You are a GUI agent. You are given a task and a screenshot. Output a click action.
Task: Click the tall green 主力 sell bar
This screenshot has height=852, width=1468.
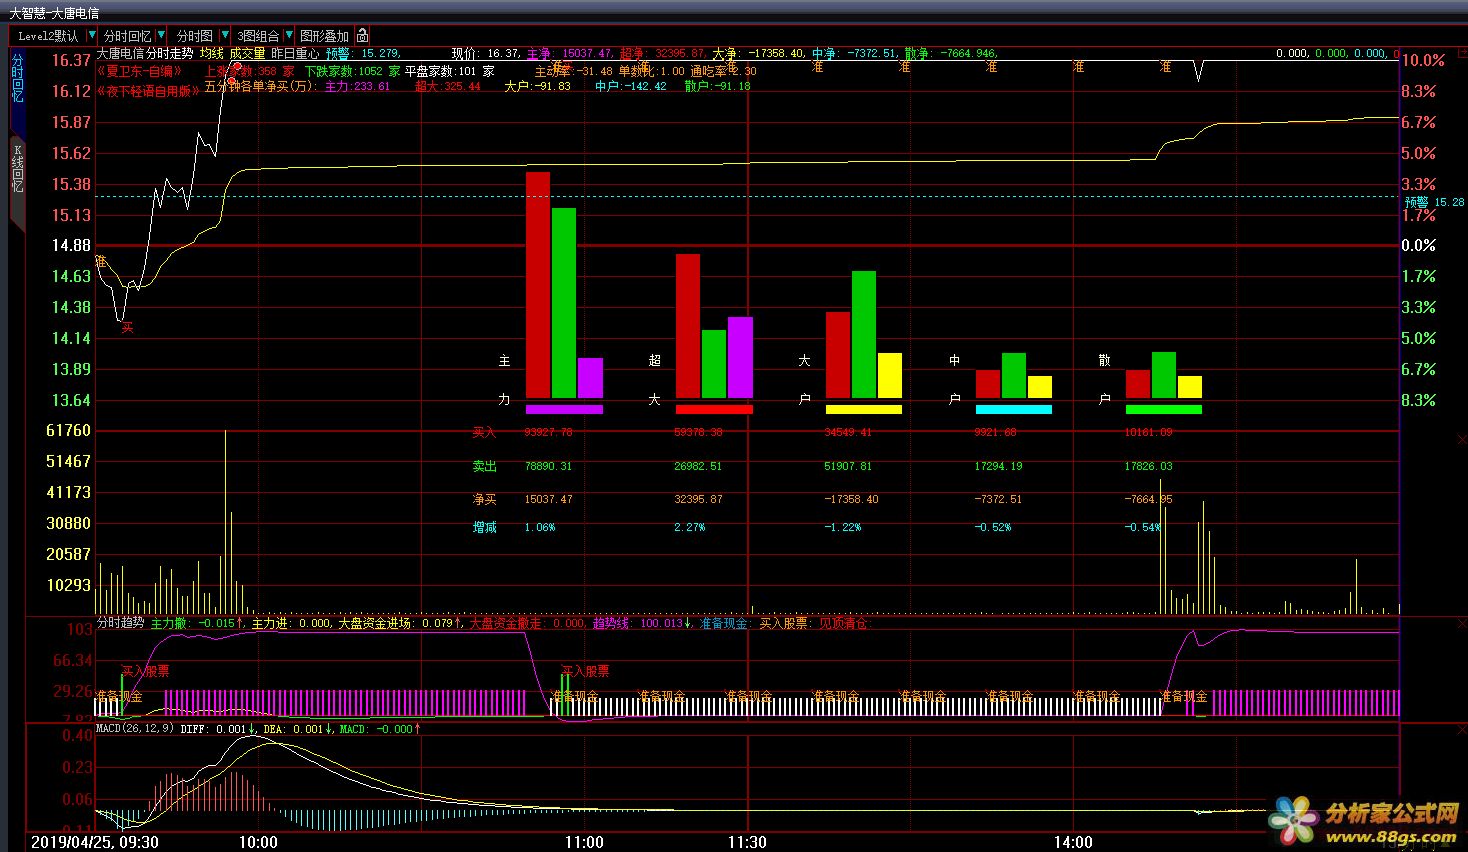(564, 303)
